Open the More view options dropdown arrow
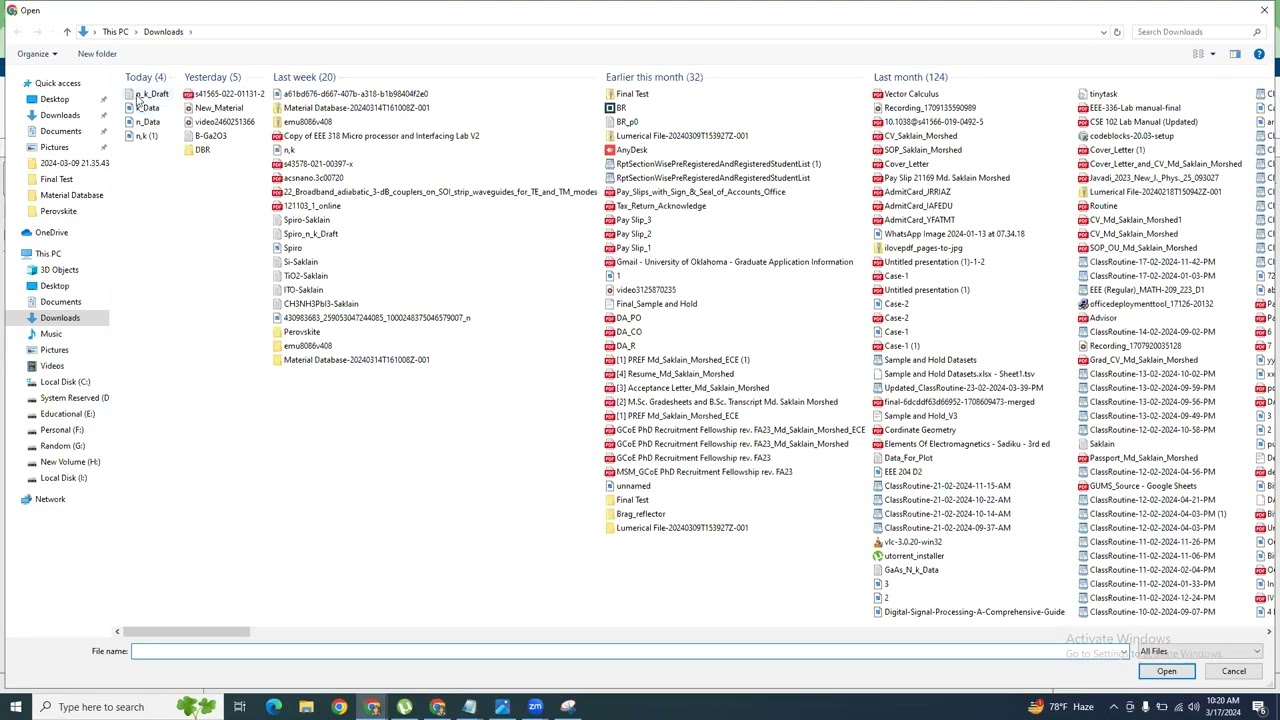Screen dimensions: 1280x720 (1213, 54)
